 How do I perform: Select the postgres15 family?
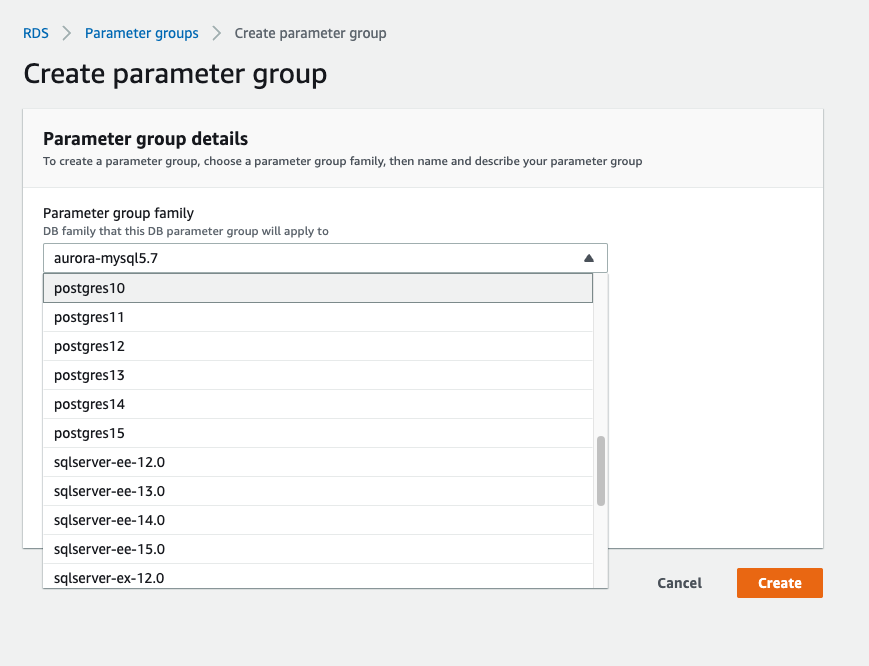coord(318,433)
